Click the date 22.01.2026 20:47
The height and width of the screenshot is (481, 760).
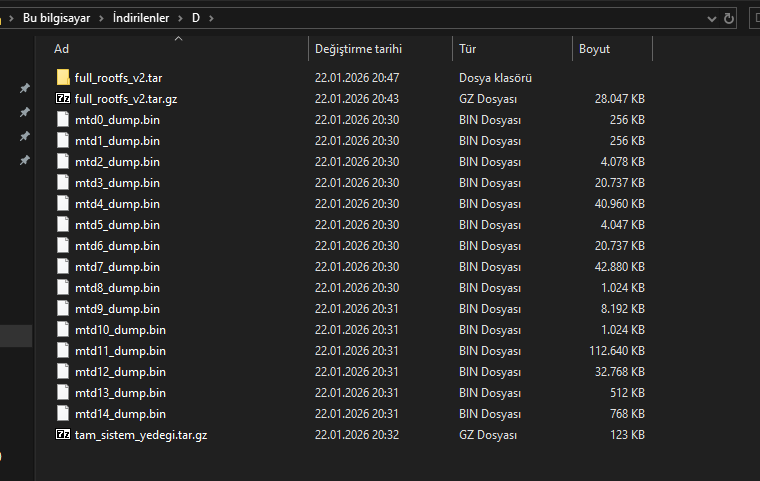tap(357, 78)
